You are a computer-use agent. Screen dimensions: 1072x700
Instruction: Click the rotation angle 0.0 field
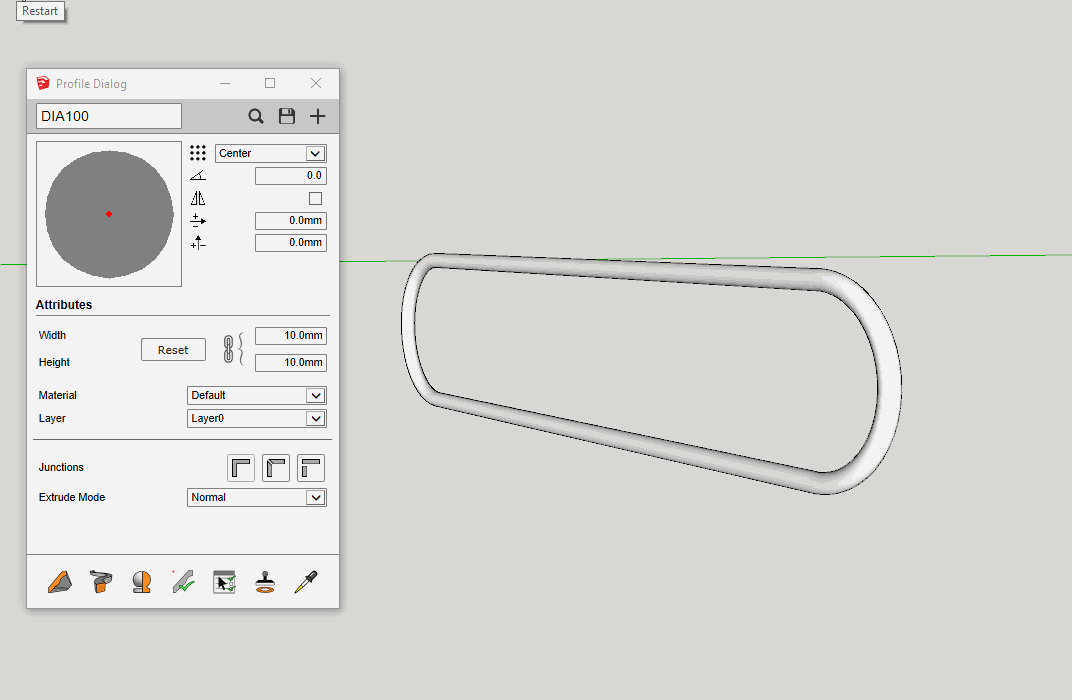(x=291, y=176)
